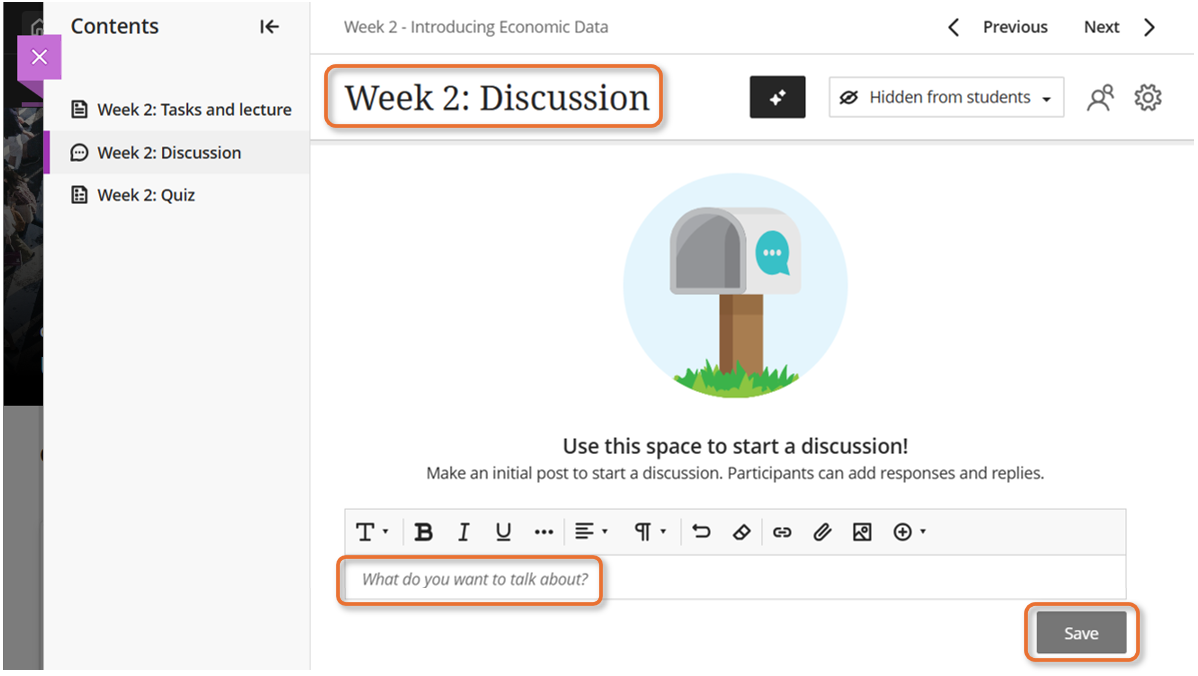Open Week 2: Tasks and lecture
This screenshot has height=676, width=1198.
(194, 110)
